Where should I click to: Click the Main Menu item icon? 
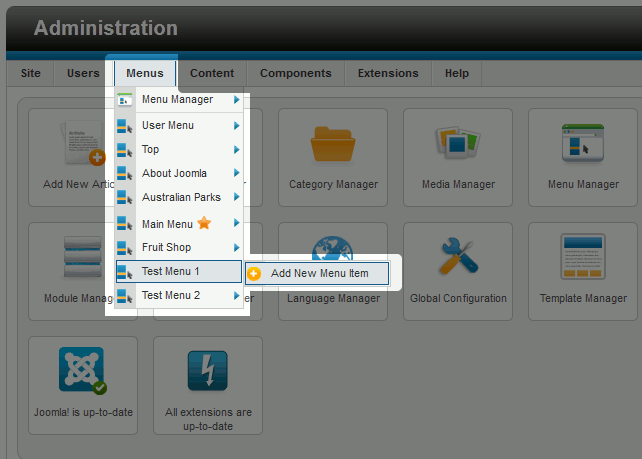pyautogui.click(x=124, y=224)
